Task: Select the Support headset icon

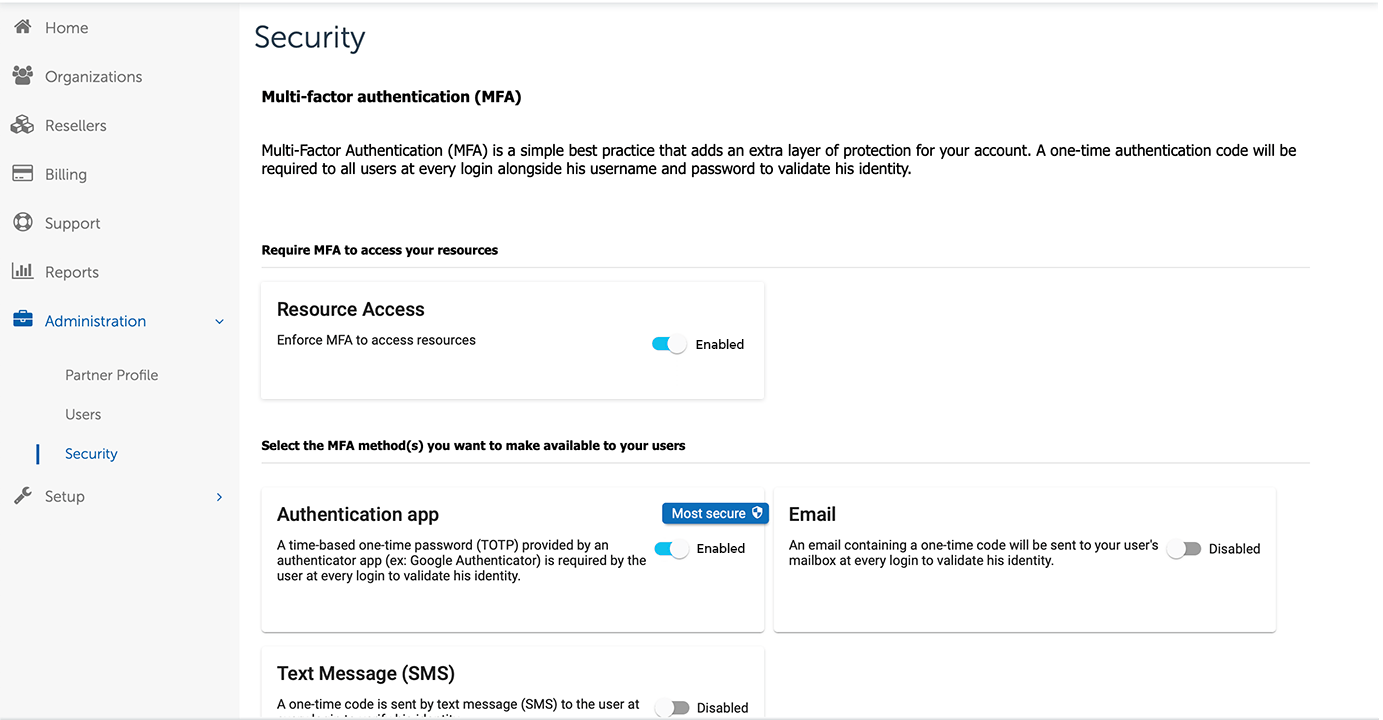Action: point(22,222)
